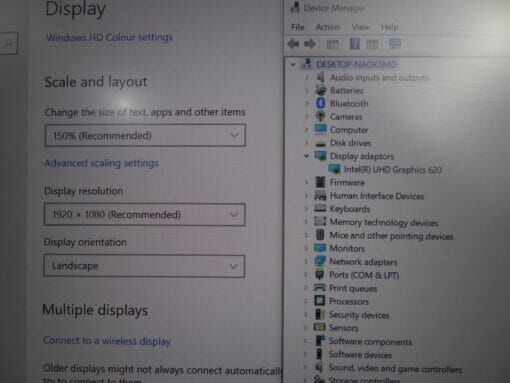Select Intel(R) UHD Graphics 620 device
The height and width of the screenshot is (383, 510).
[393, 170]
